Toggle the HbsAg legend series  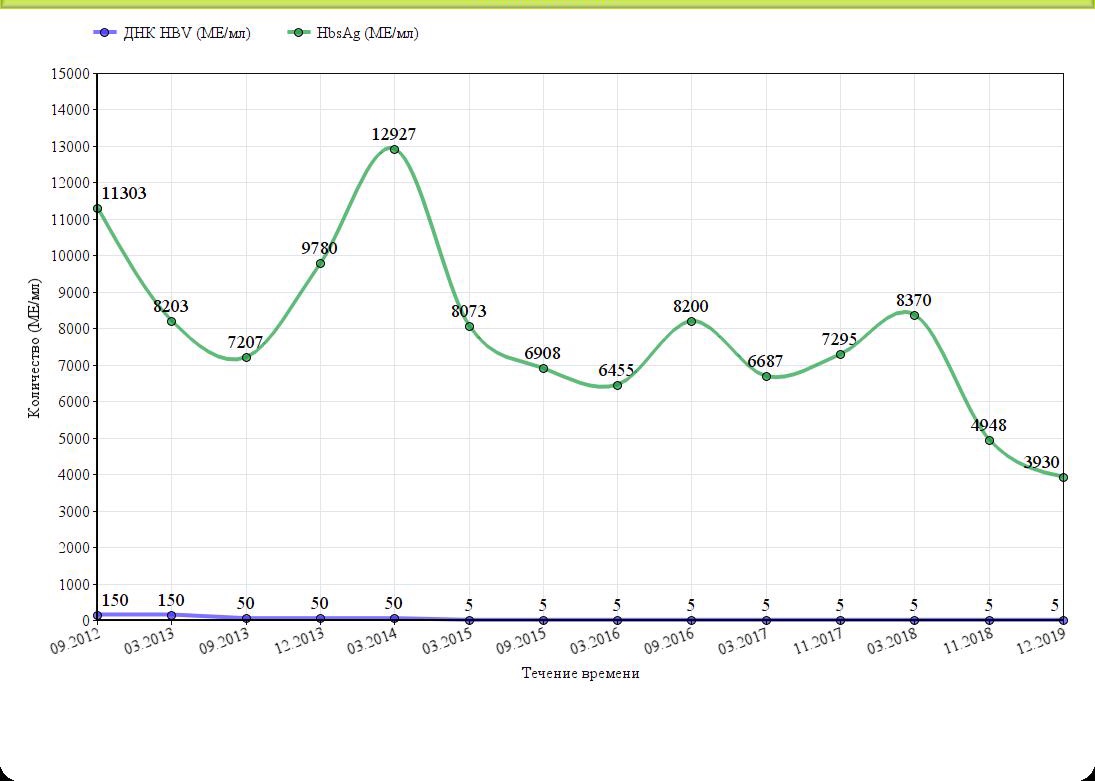354,33
